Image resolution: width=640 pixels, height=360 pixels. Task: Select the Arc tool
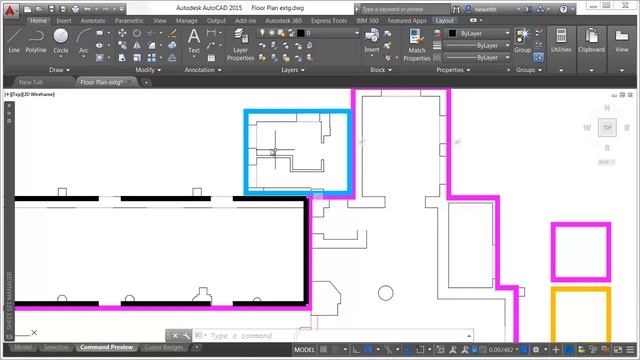(x=83, y=41)
